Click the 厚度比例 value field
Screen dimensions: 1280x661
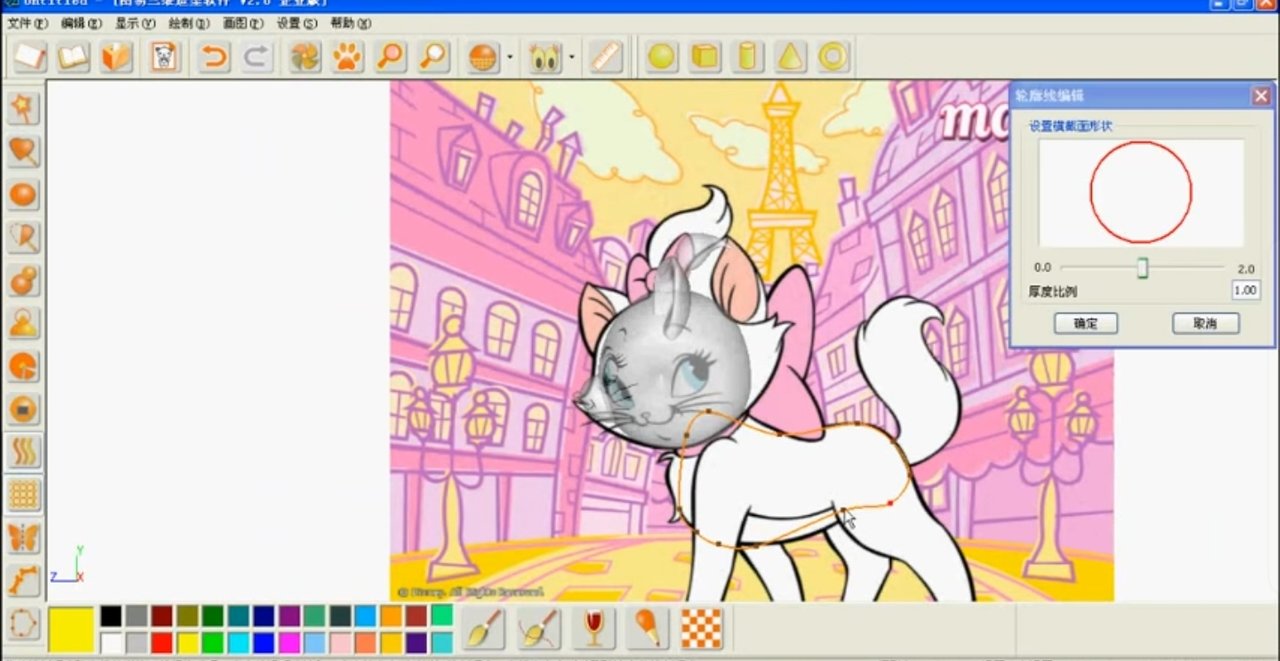click(1245, 290)
